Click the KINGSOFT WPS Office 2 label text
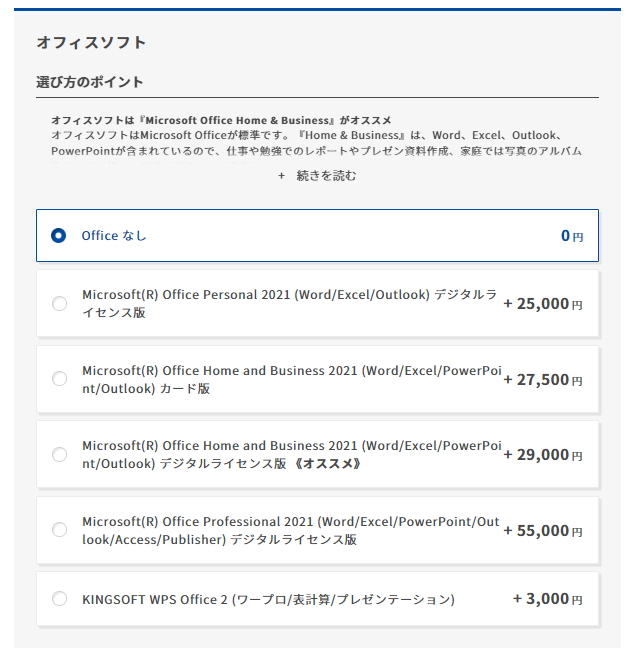Viewport: 637px width, 656px height. [x=268, y=599]
